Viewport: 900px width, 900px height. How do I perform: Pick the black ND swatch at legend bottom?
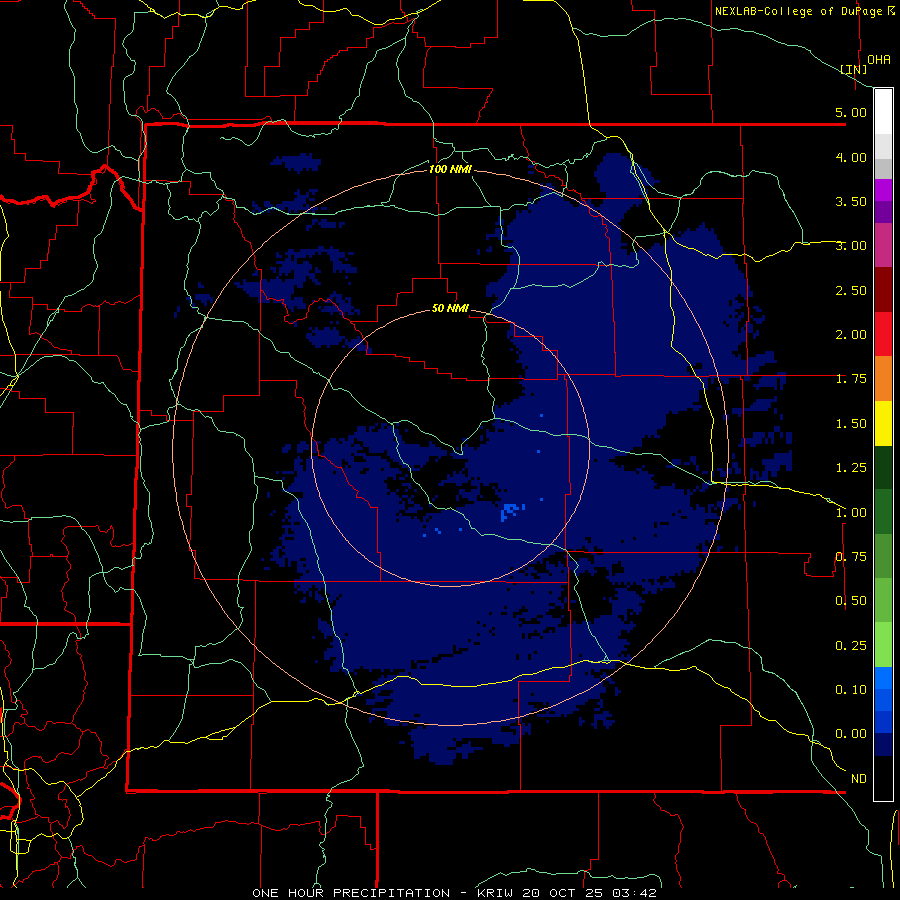click(883, 778)
